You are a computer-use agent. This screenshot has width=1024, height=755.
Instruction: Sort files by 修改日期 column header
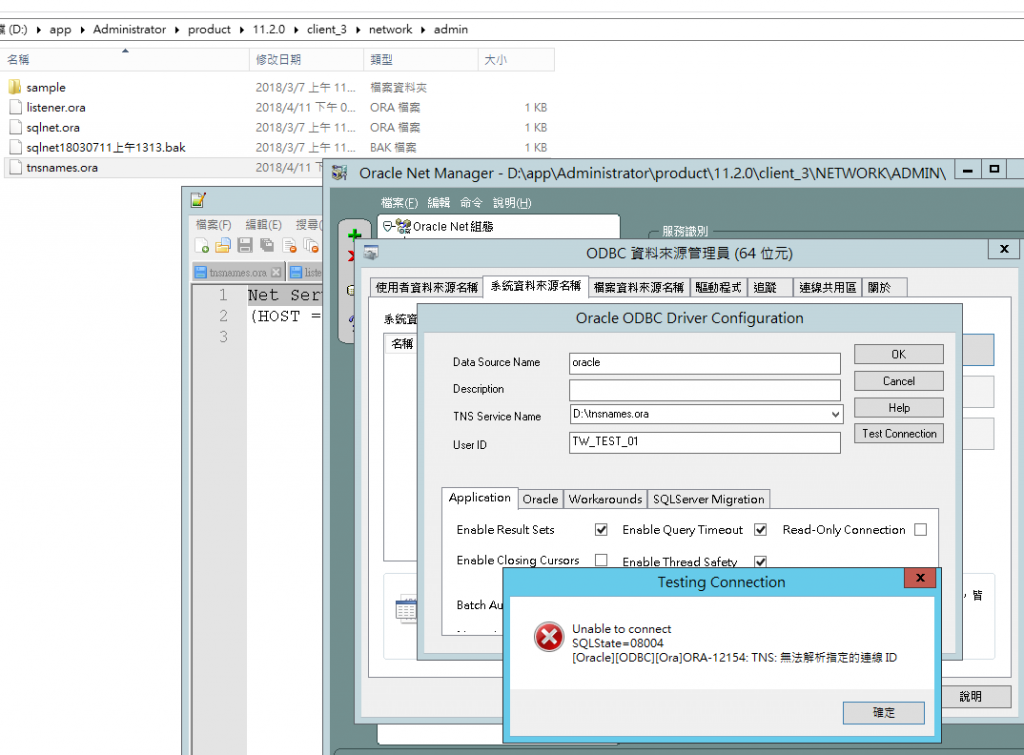[x=306, y=59]
